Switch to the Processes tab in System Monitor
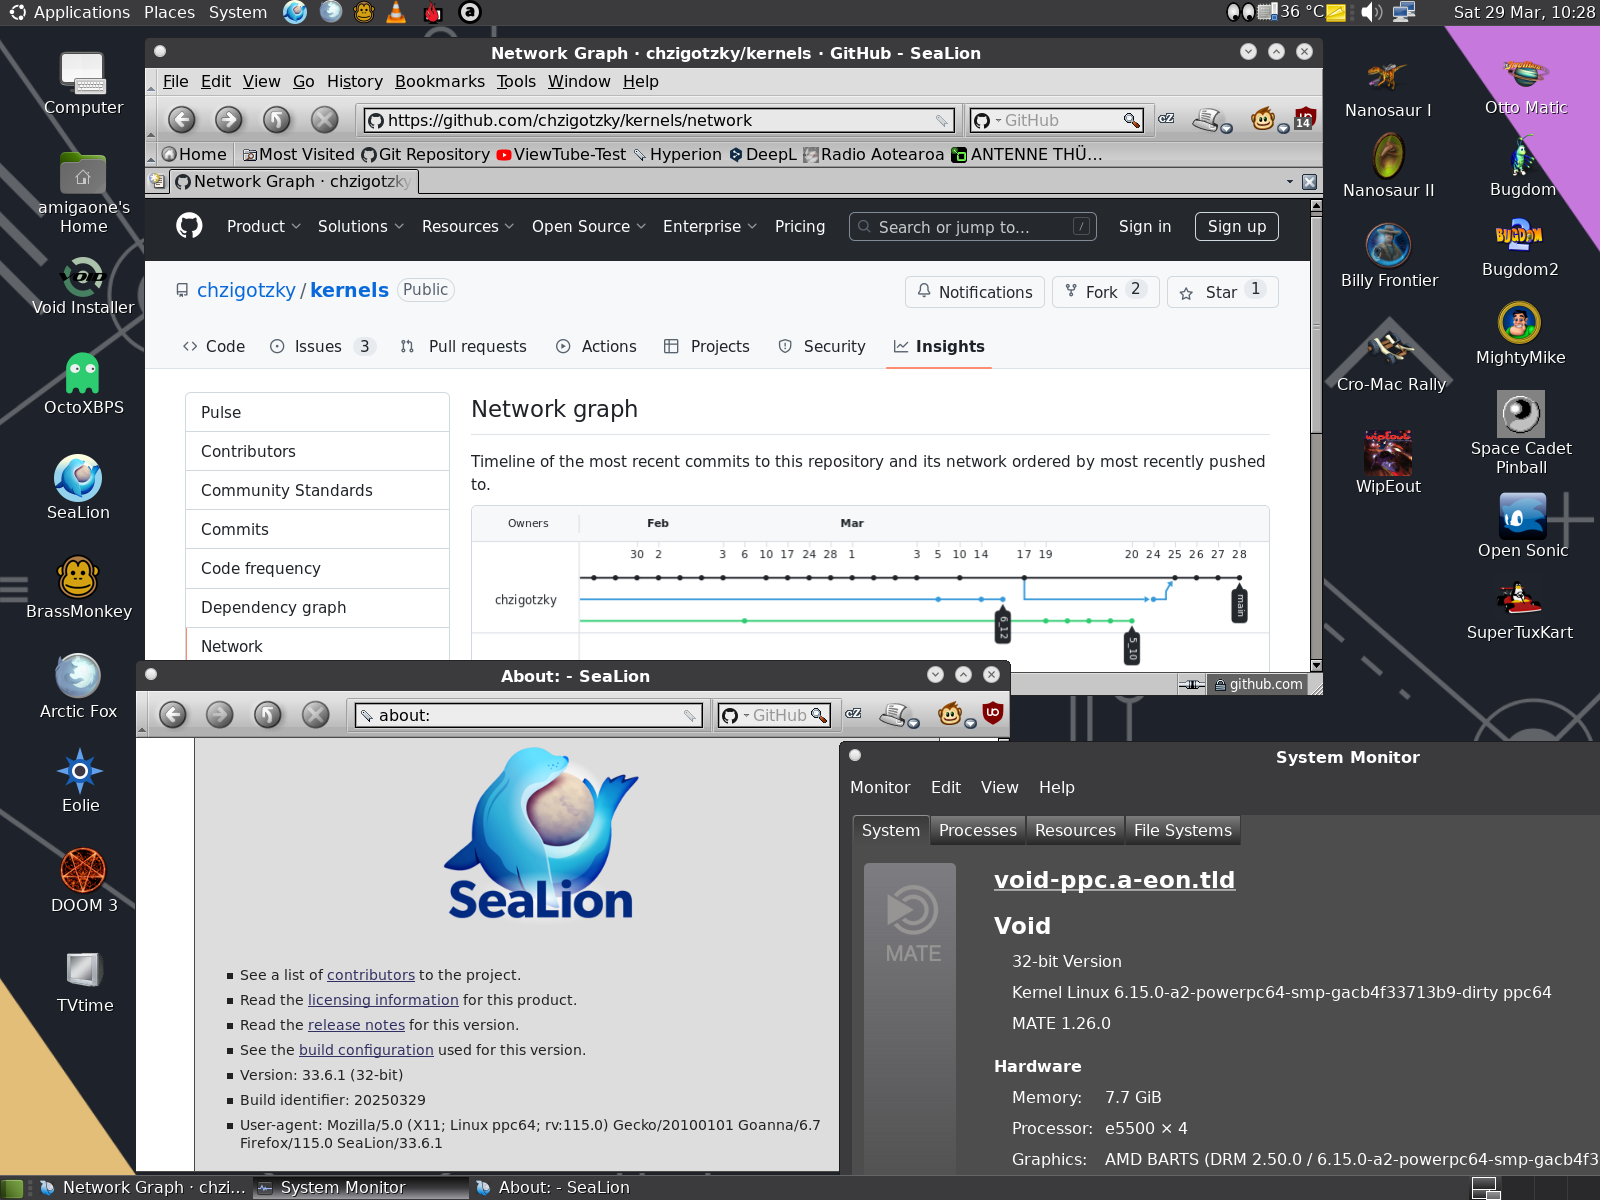The image size is (1600, 1200). coord(977,830)
